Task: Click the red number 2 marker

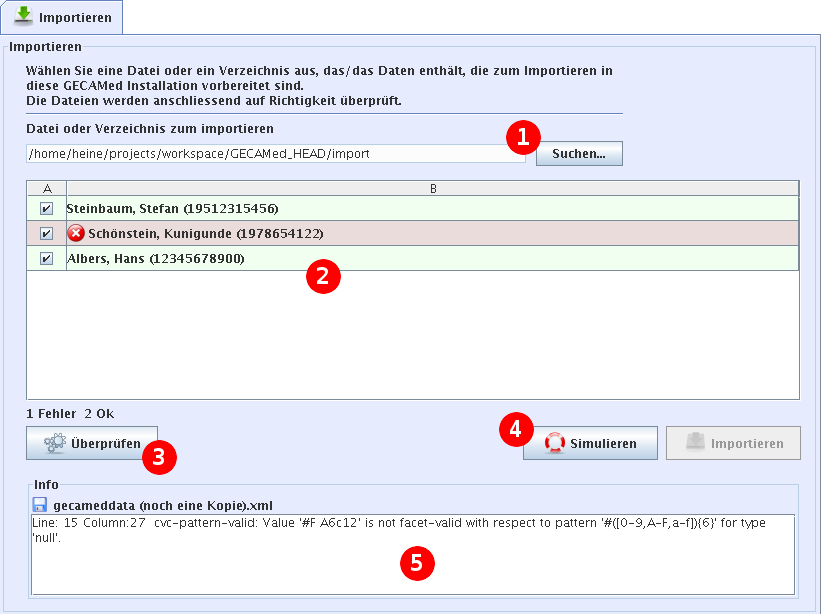Action: click(322, 276)
